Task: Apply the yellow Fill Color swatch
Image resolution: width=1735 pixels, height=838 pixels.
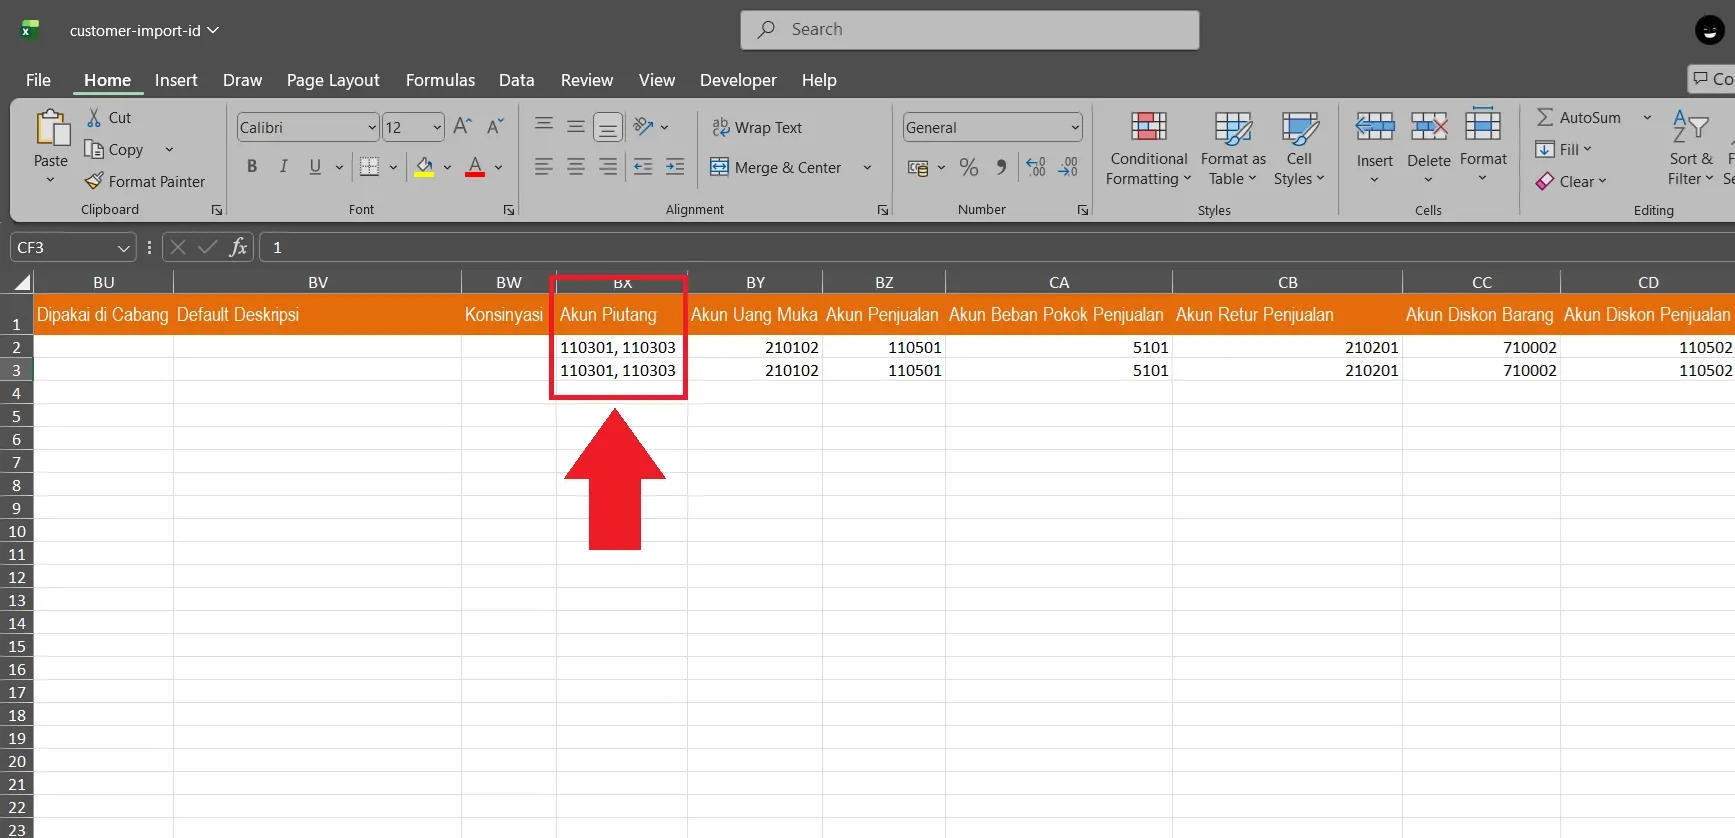Action: [424, 167]
